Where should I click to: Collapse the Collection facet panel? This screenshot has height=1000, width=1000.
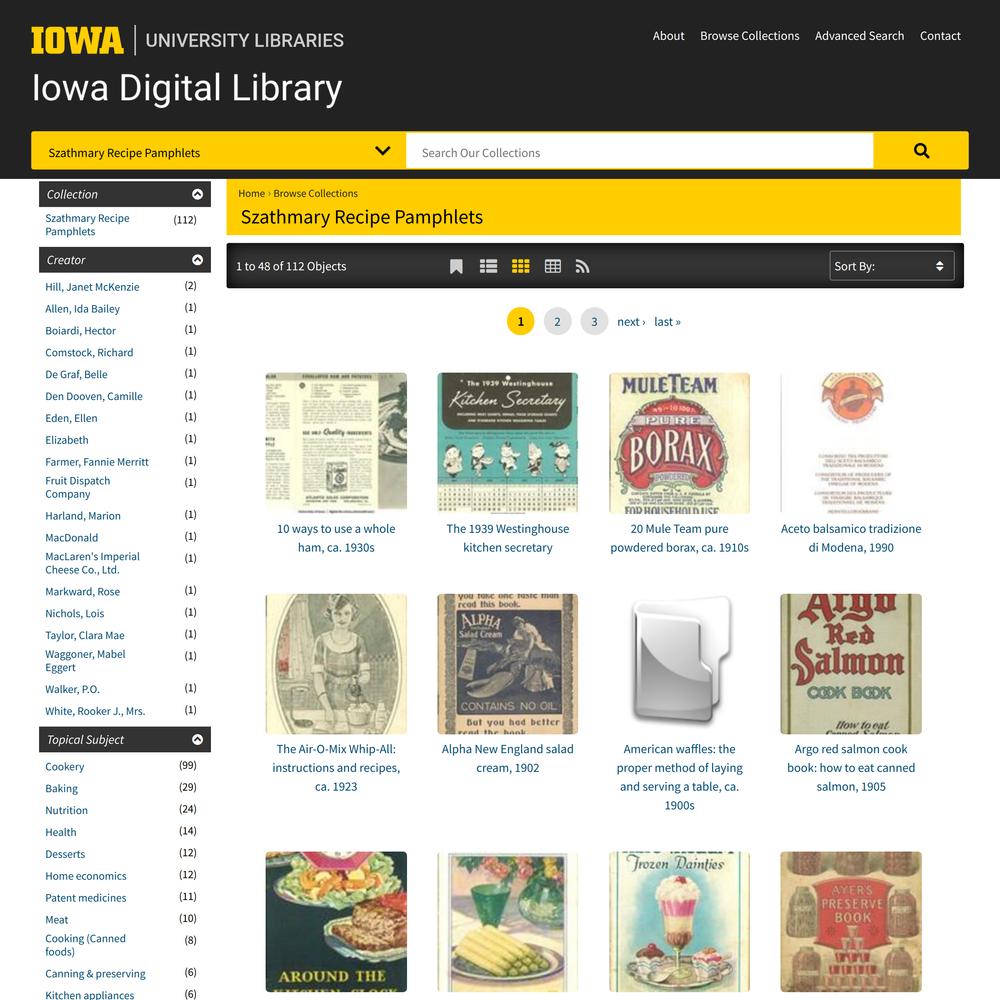click(197, 194)
